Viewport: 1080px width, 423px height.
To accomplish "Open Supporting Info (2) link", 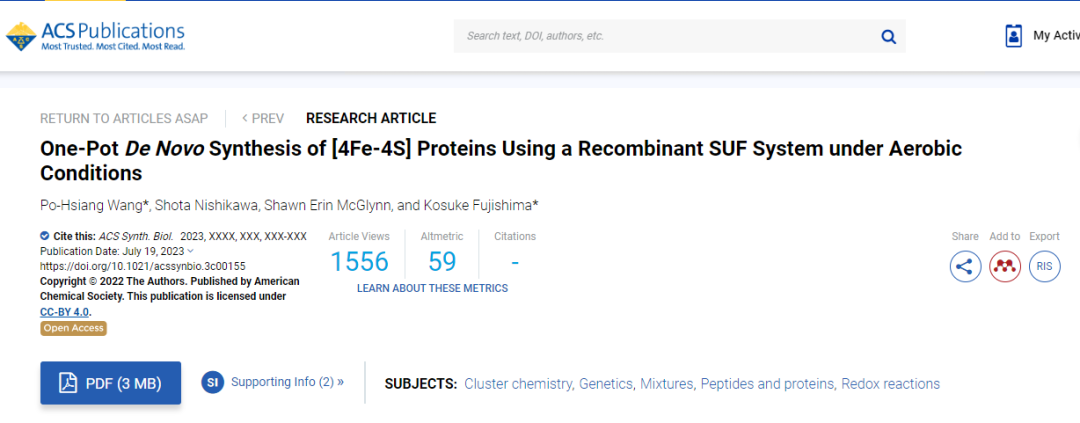I will point(287,382).
